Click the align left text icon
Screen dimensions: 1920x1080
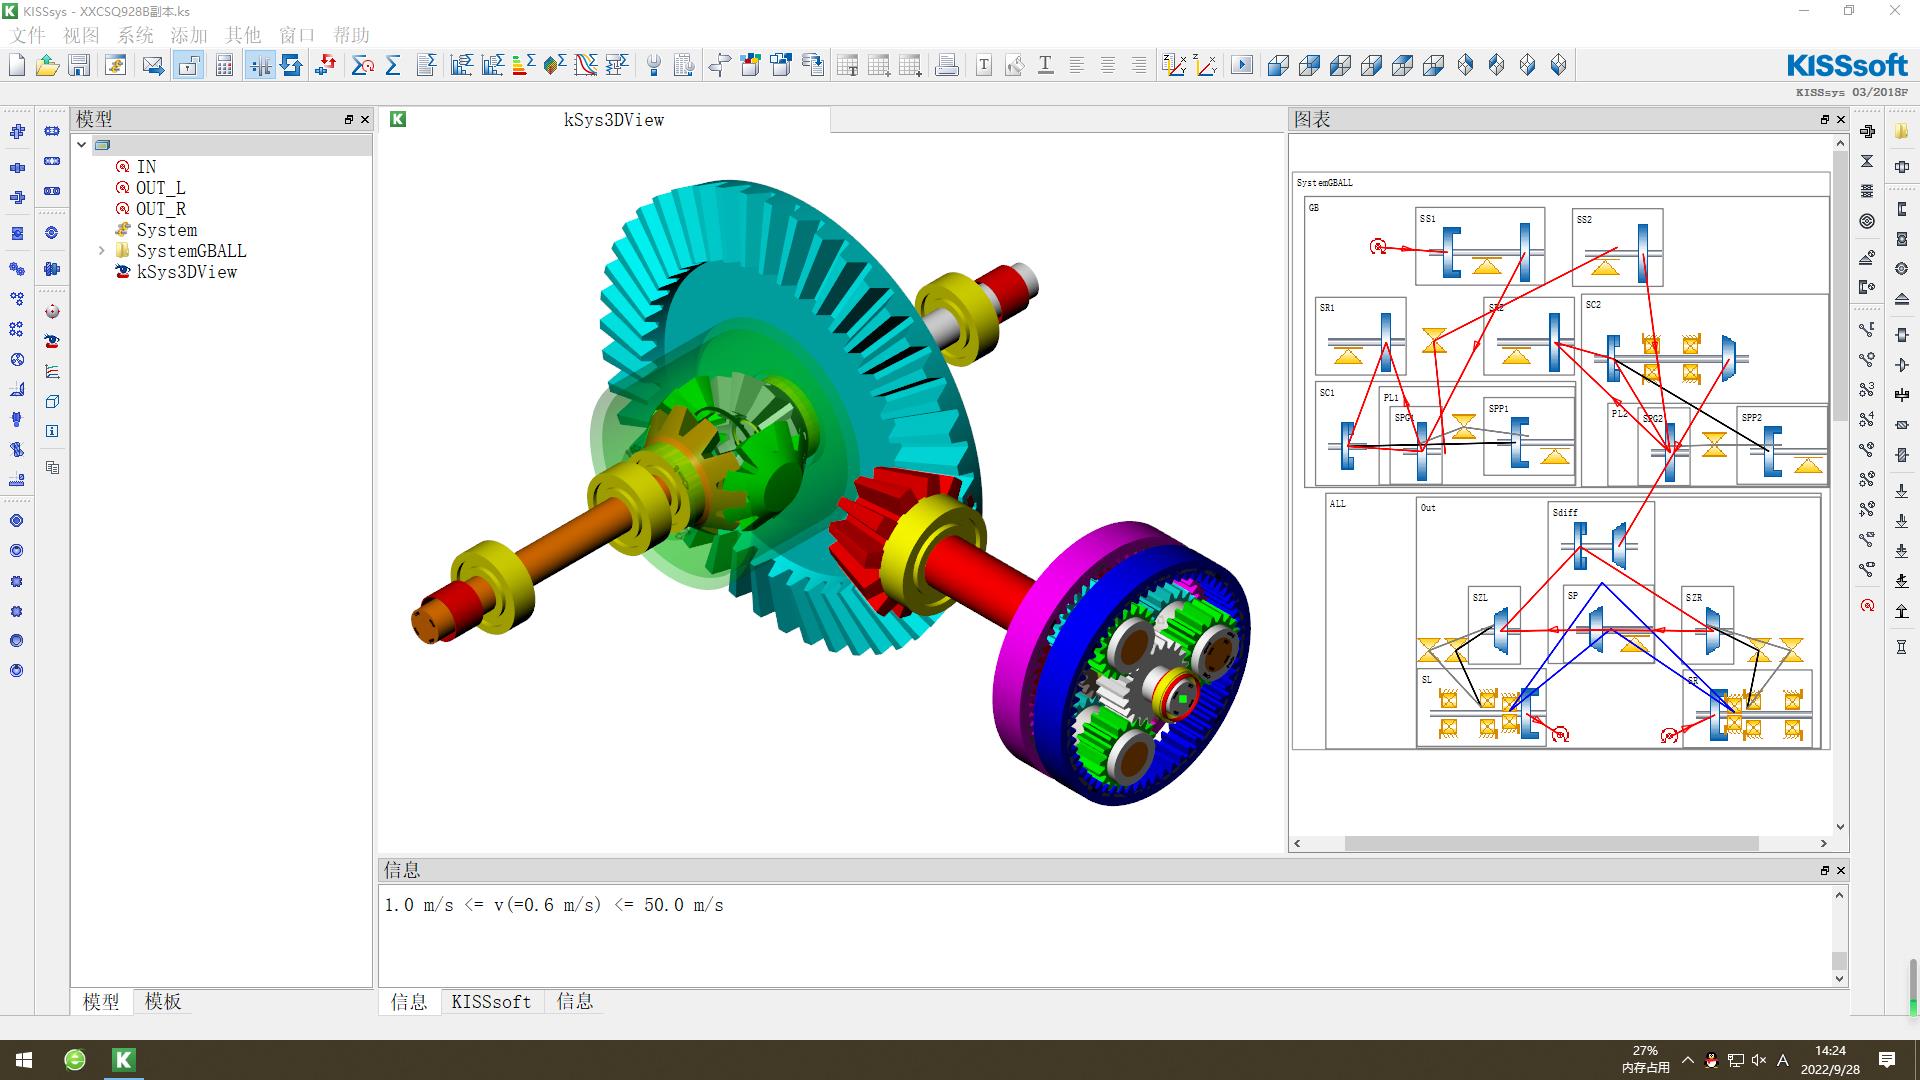1077,66
